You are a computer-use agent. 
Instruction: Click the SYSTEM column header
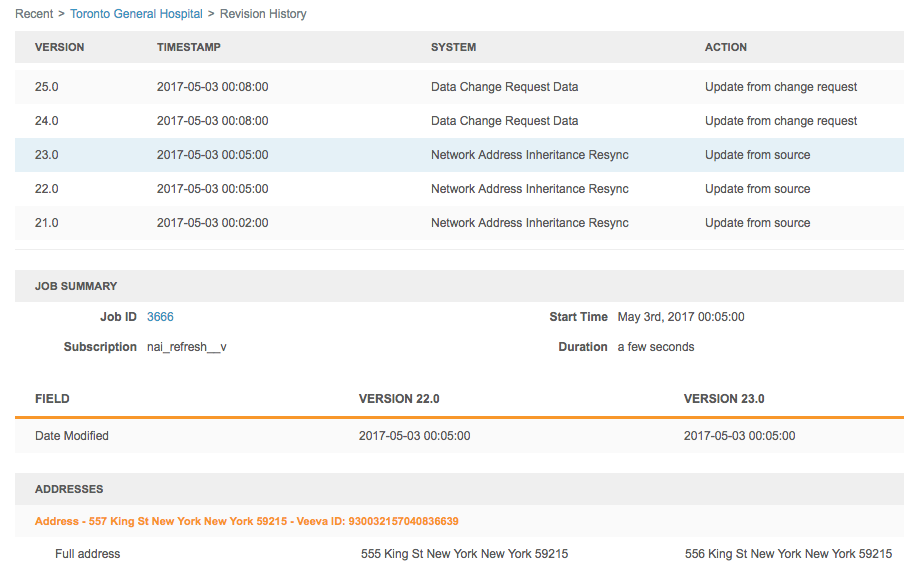[x=453, y=47]
